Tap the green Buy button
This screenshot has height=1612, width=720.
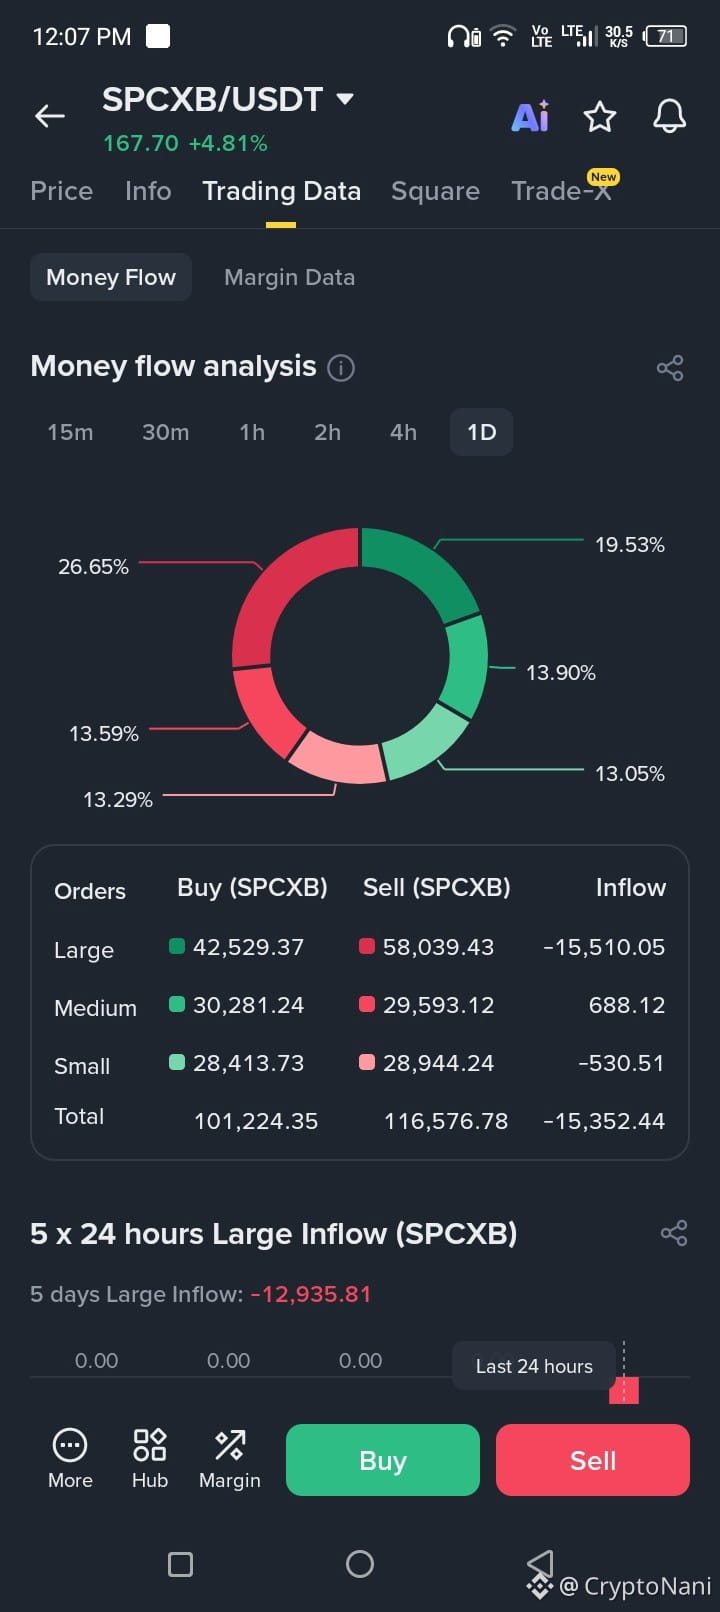point(383,1460)
